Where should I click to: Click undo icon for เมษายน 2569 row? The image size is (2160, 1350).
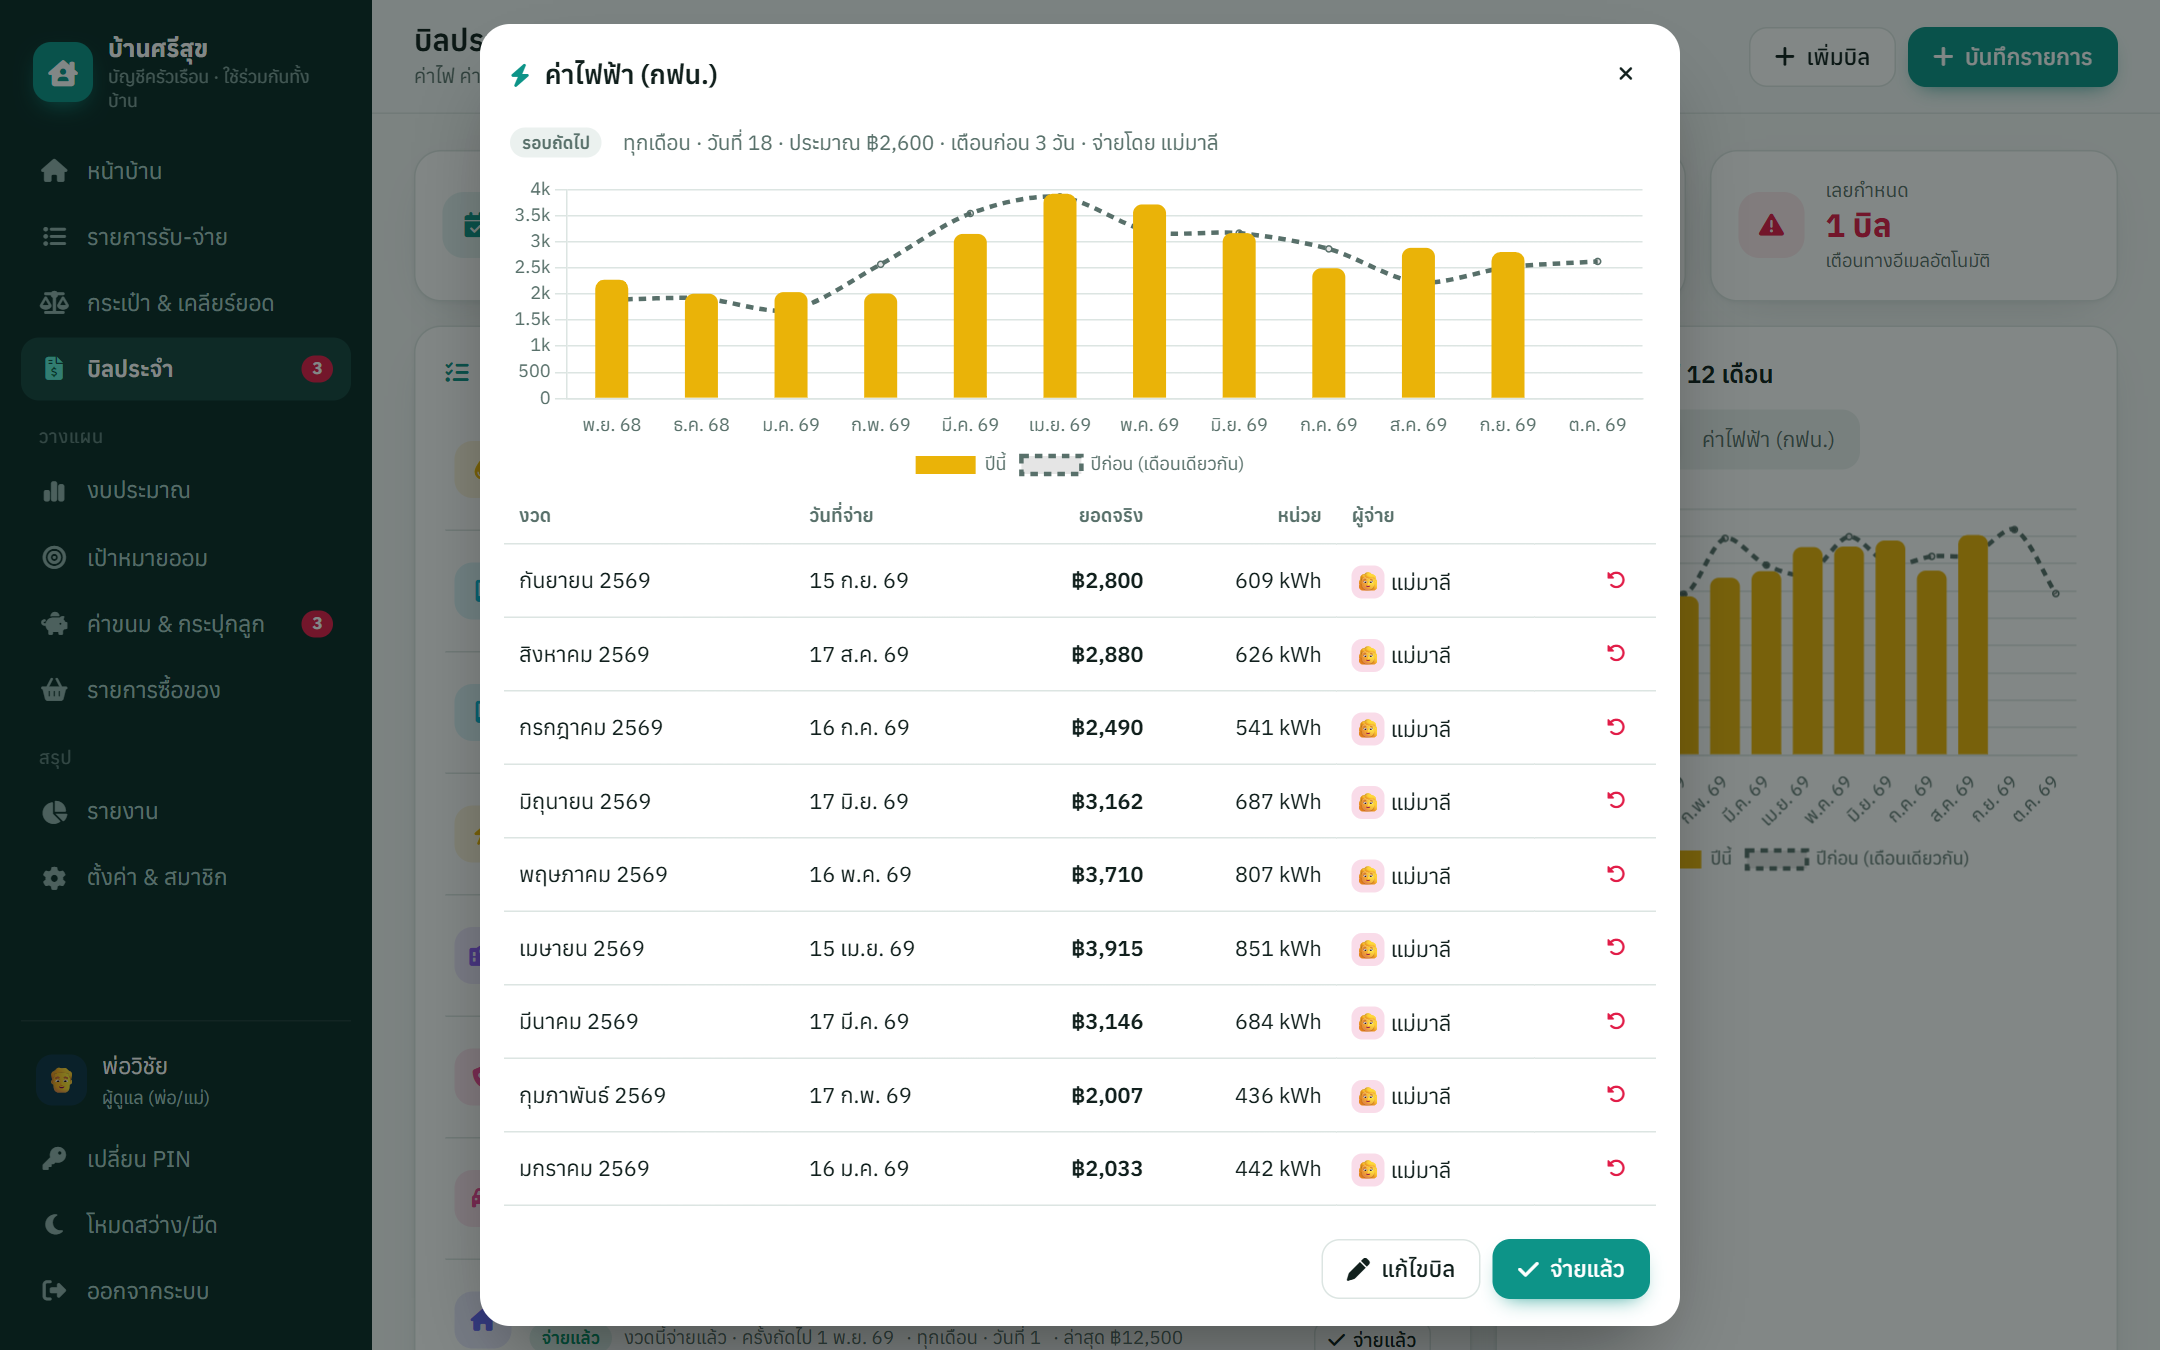coord(1615,947)
